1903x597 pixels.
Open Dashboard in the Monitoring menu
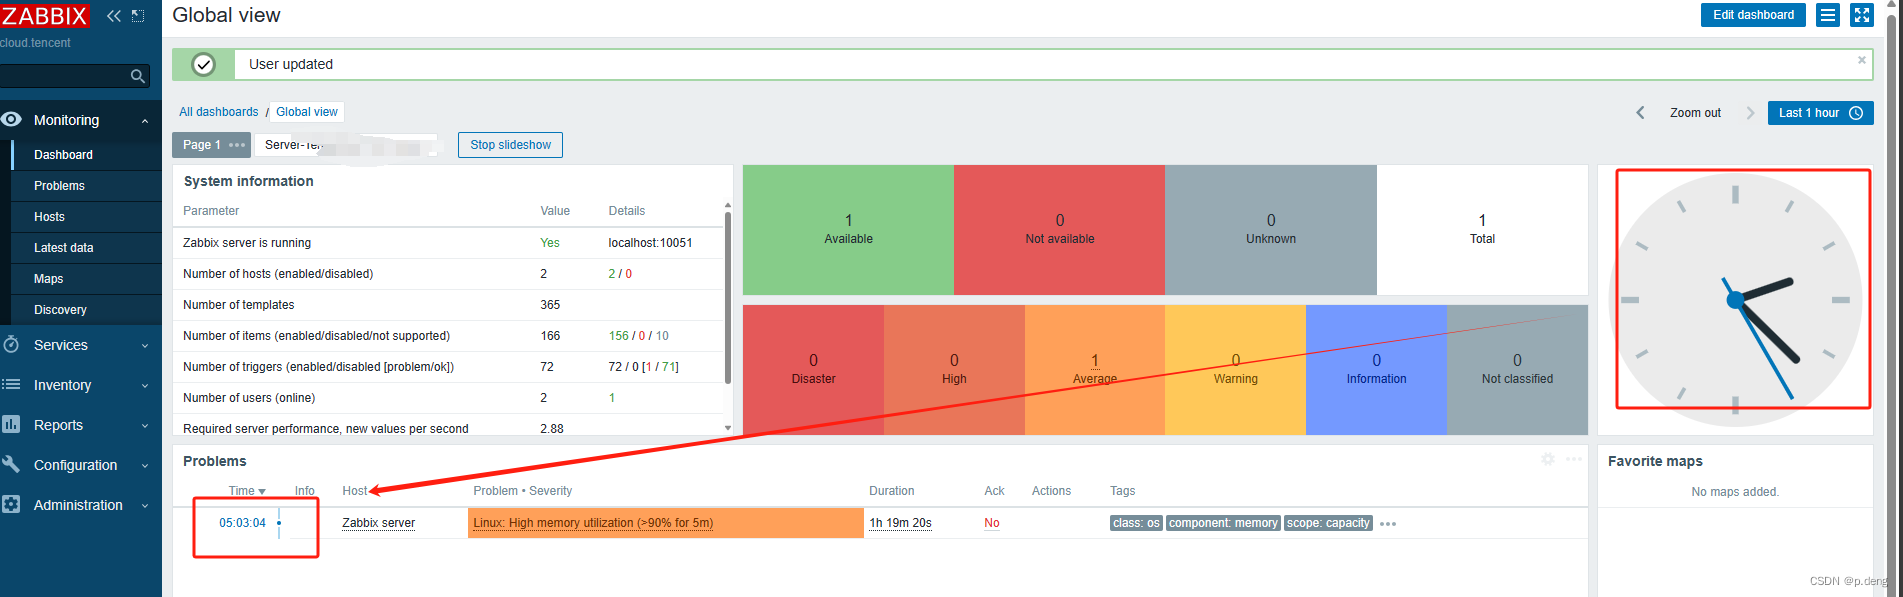(x=63, y=155)
